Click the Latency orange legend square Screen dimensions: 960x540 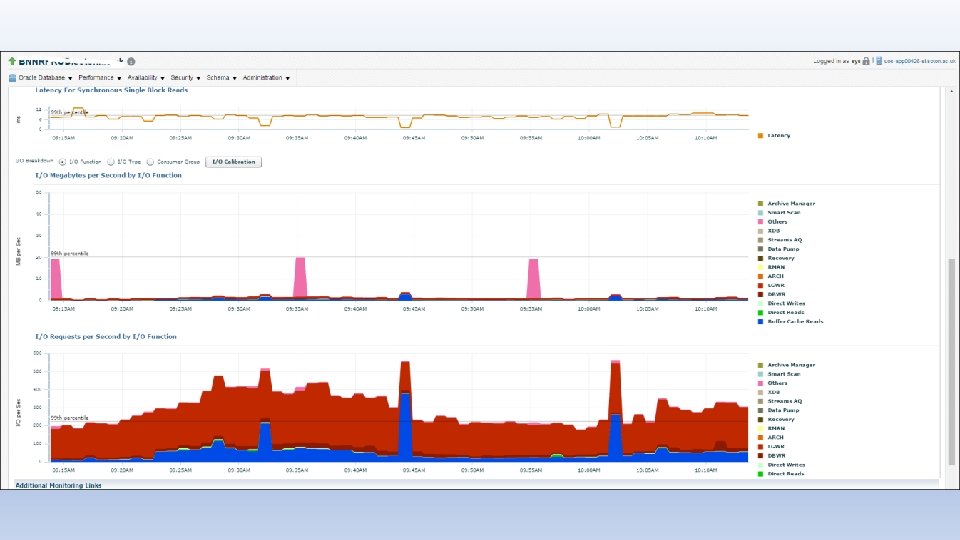click(760, 135)
